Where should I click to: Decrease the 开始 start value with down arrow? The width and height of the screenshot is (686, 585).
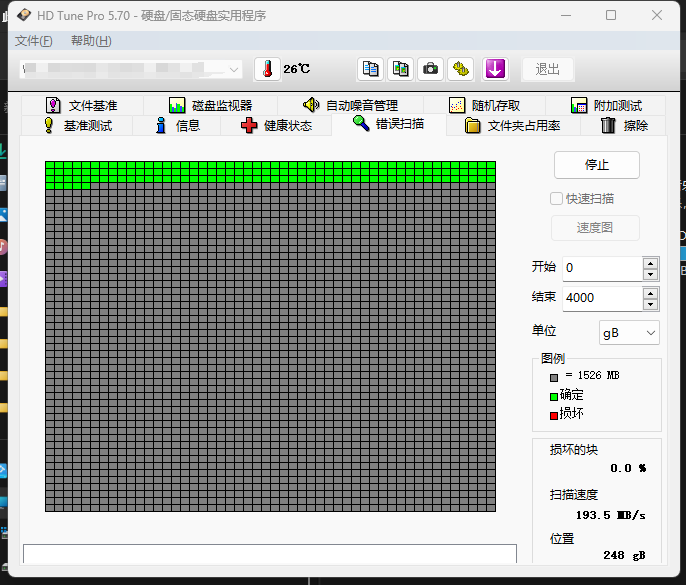coord(651,274)
